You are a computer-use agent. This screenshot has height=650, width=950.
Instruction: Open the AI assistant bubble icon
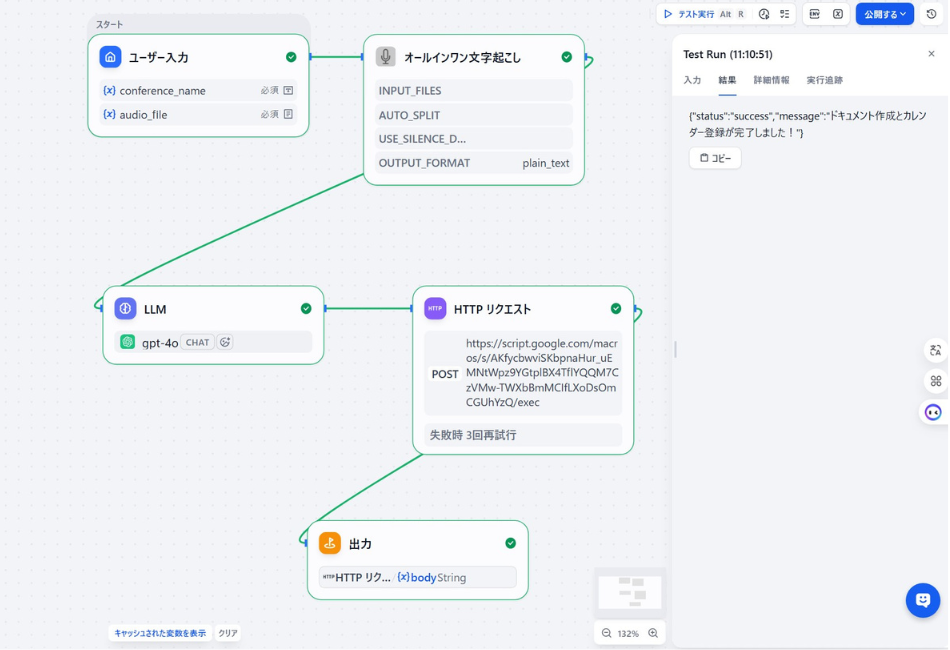921,600
